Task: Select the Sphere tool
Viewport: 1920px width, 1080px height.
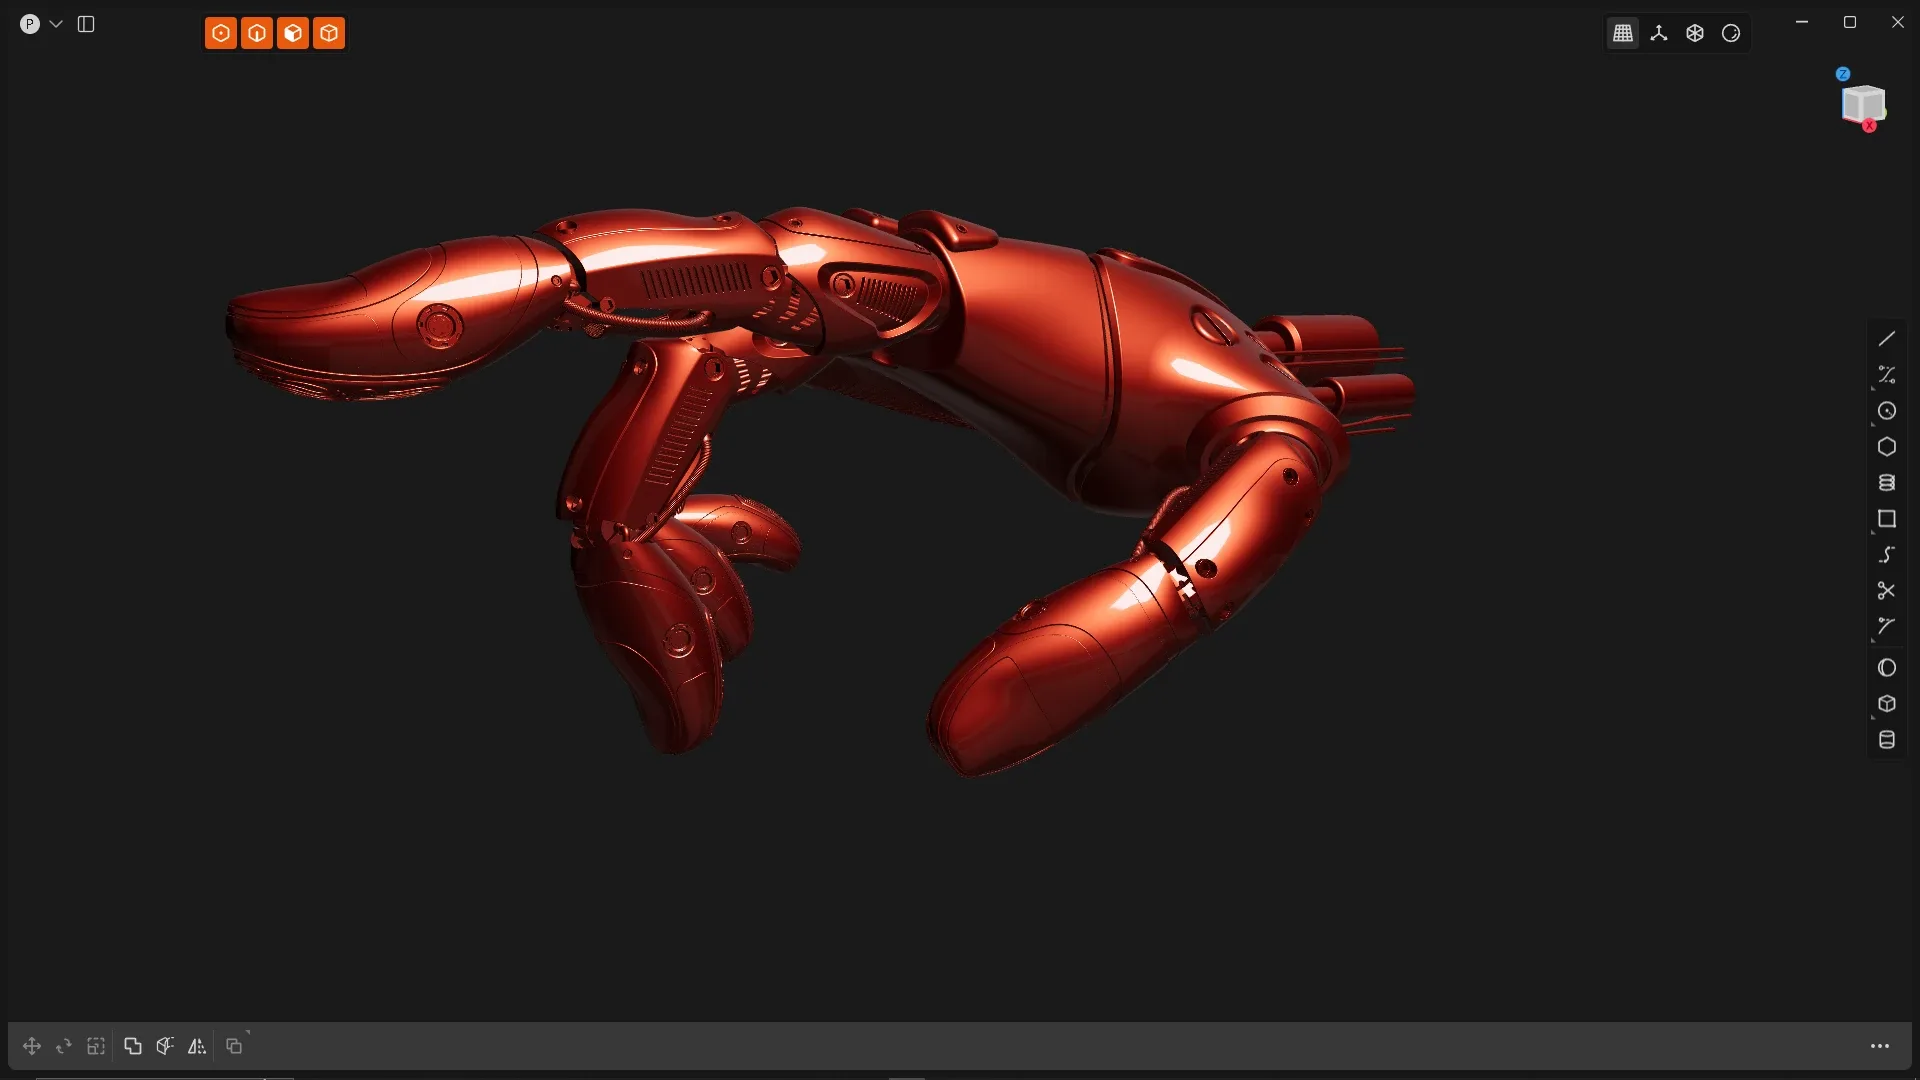Action: [1887, 668]
